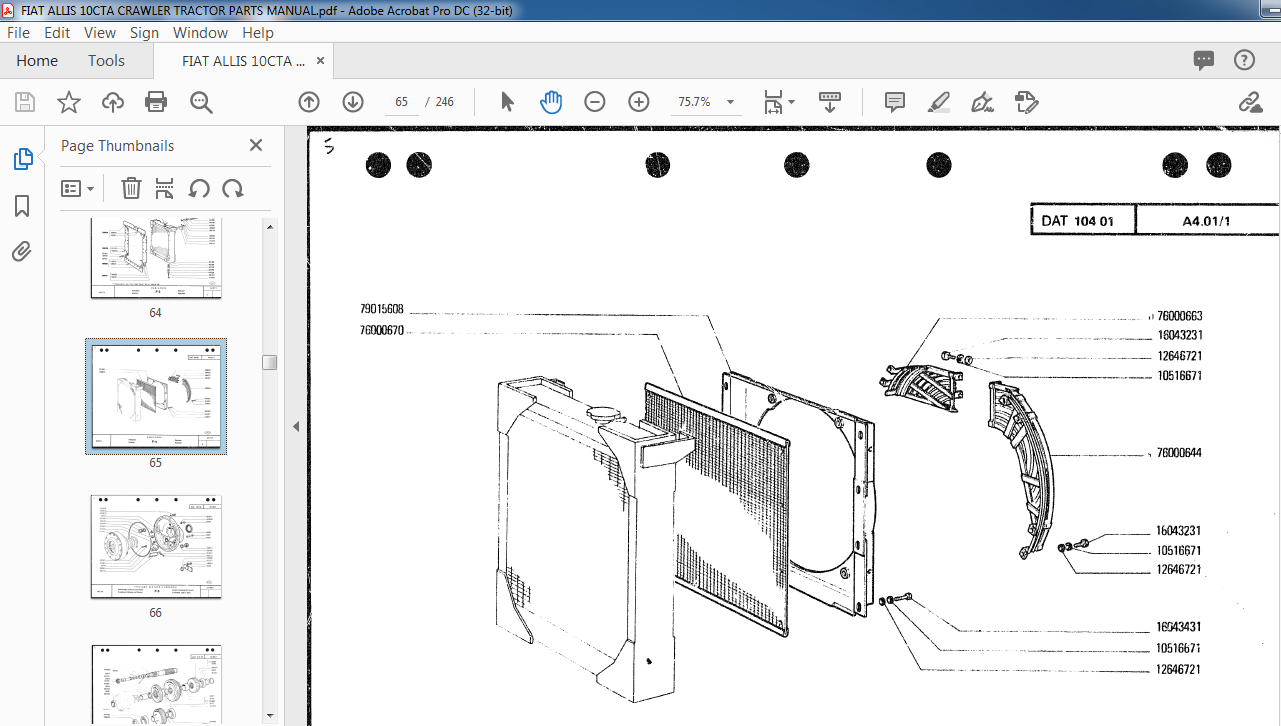The image size is (1281, 726).
Task: Open notifications chat bubble icon
Action: (1204, 61)
